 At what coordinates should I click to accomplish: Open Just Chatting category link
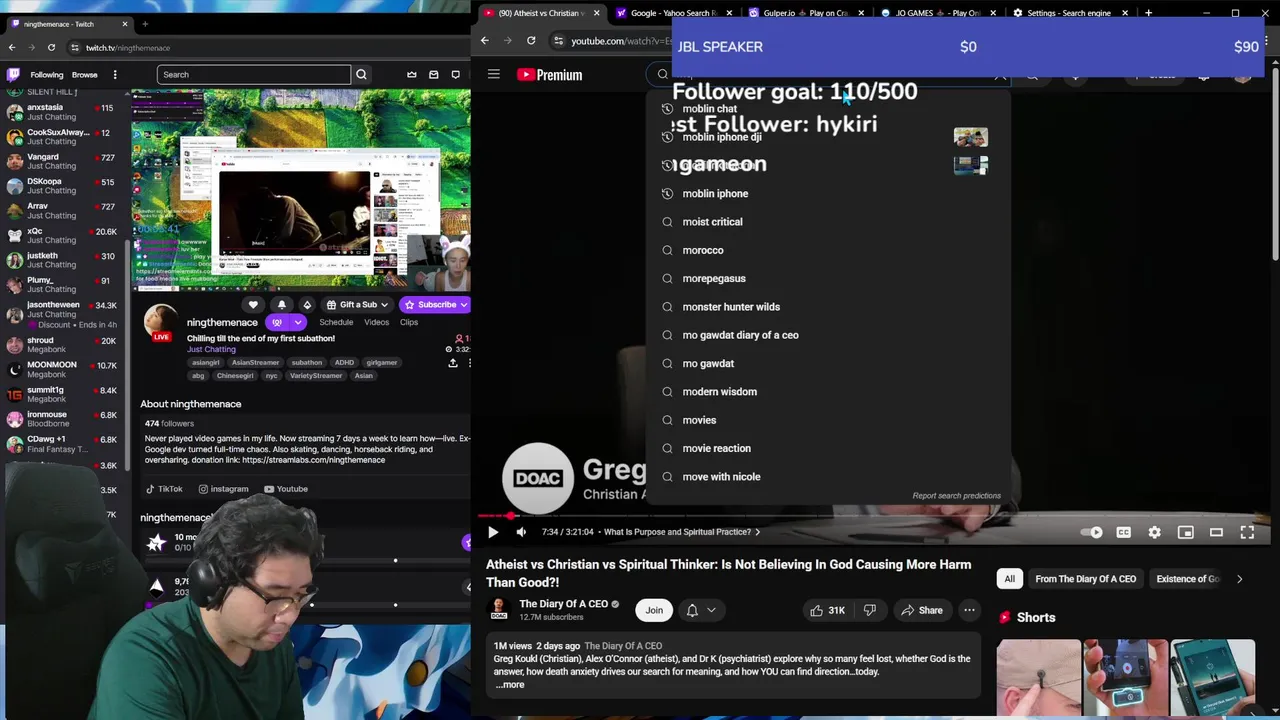click(211, 349)
